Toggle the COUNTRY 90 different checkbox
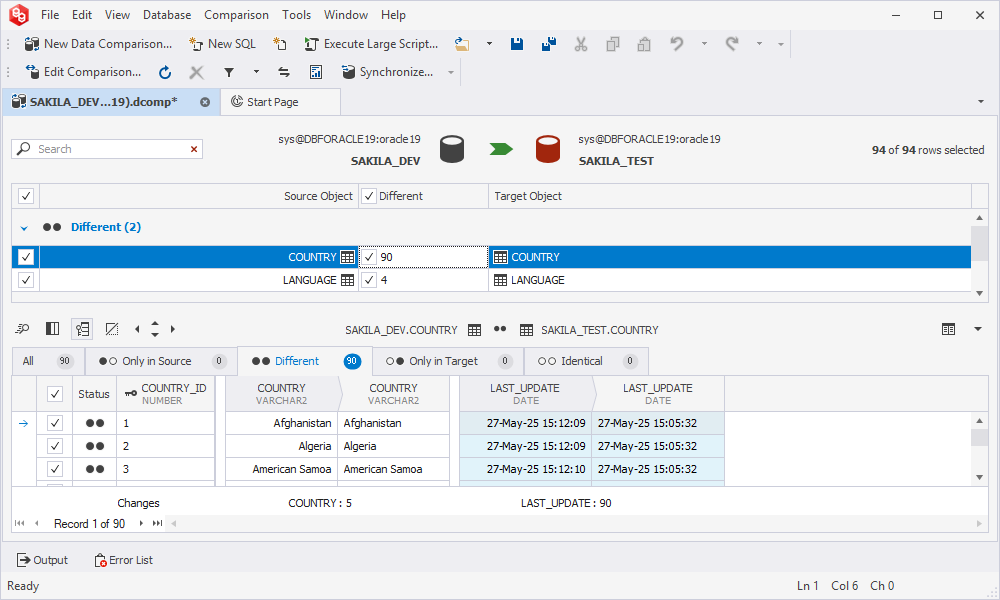 (369, 257)
